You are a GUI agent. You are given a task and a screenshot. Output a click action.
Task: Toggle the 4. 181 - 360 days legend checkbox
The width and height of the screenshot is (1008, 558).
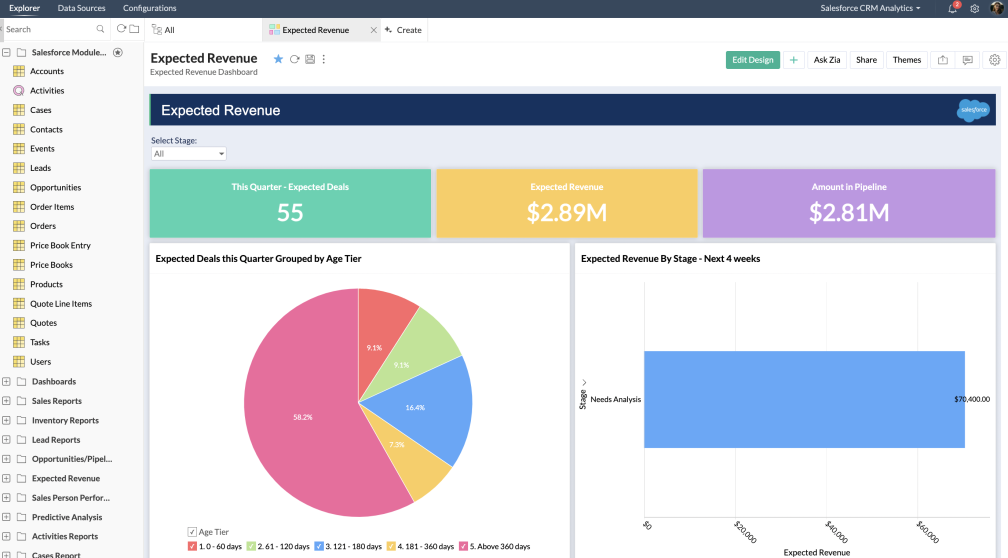pyautogui.click(x=390, y=546)
